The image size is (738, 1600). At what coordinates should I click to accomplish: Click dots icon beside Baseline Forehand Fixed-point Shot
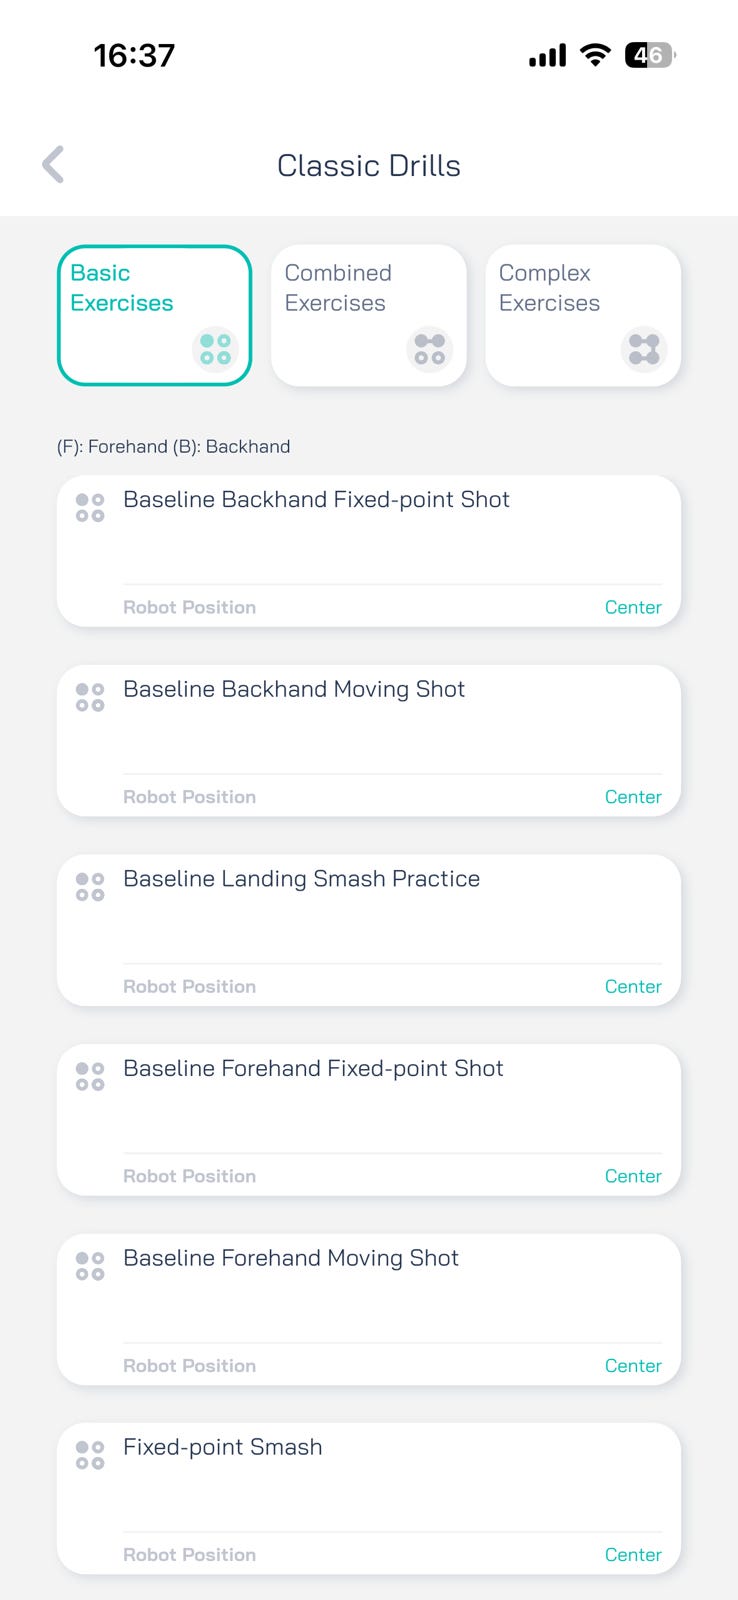pos(90,1076)
